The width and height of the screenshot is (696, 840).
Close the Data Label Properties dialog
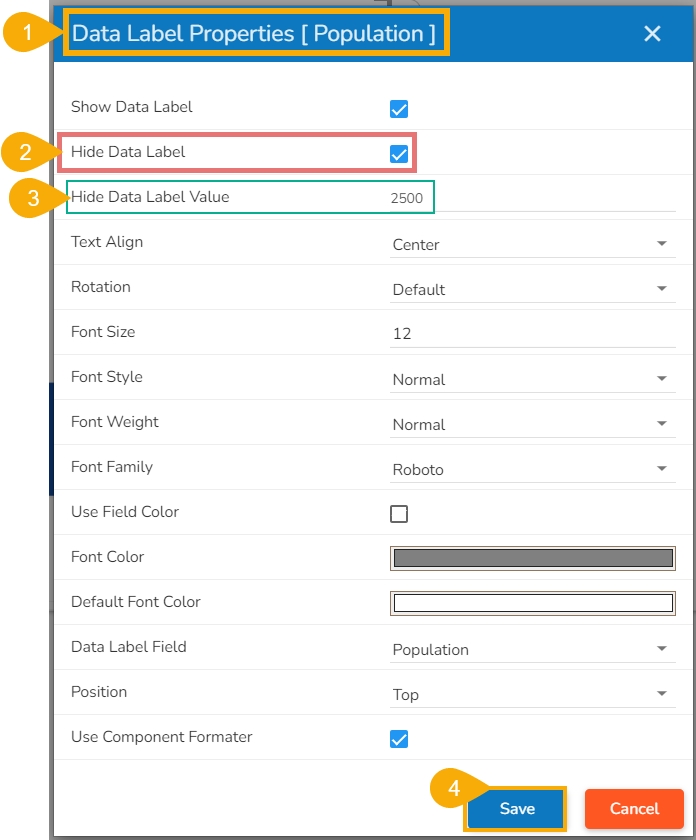[652, 34]
